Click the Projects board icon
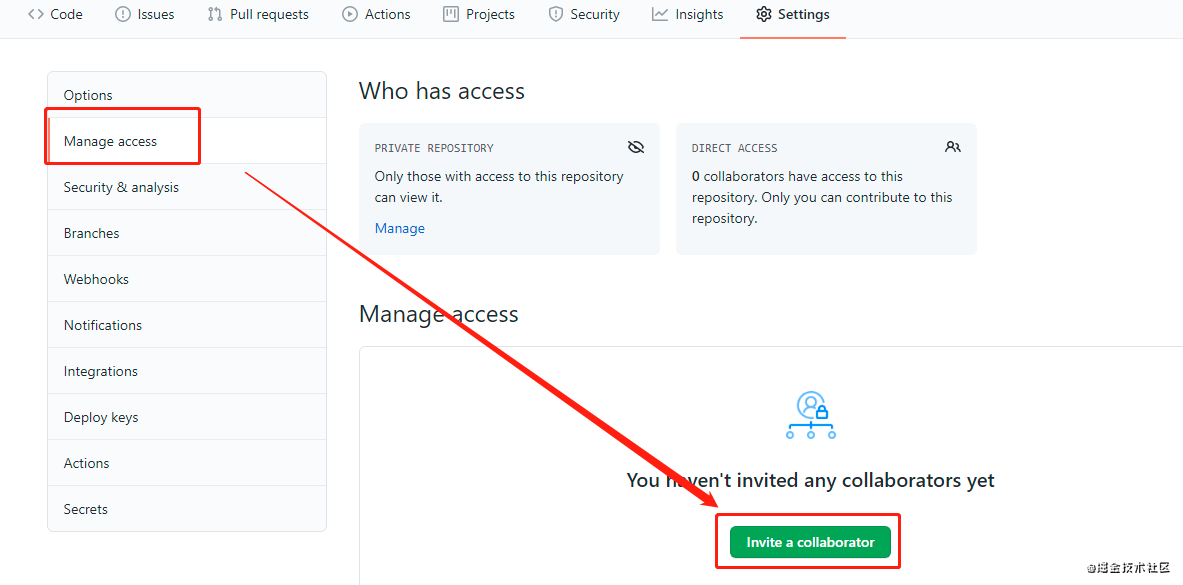1183x585 pixels. 451,14
